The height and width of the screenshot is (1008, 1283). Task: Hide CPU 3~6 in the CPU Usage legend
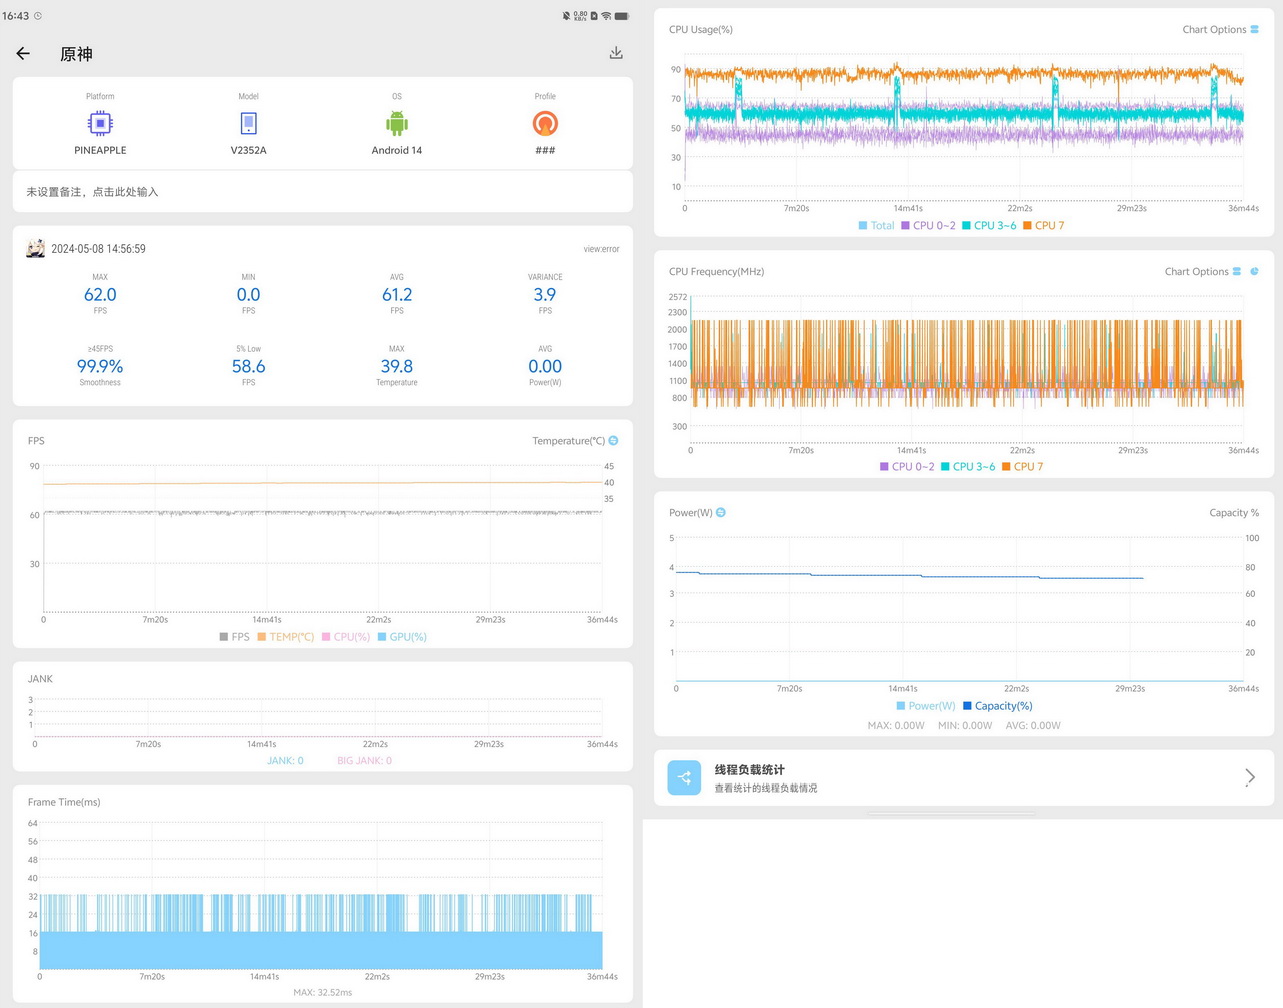click(x=990, y=226)
